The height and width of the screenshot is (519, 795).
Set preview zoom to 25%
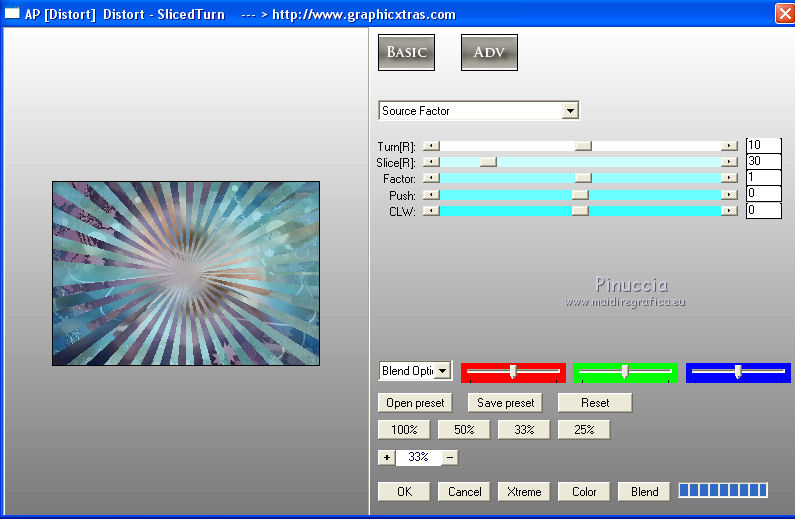click(x=584, y=430)
